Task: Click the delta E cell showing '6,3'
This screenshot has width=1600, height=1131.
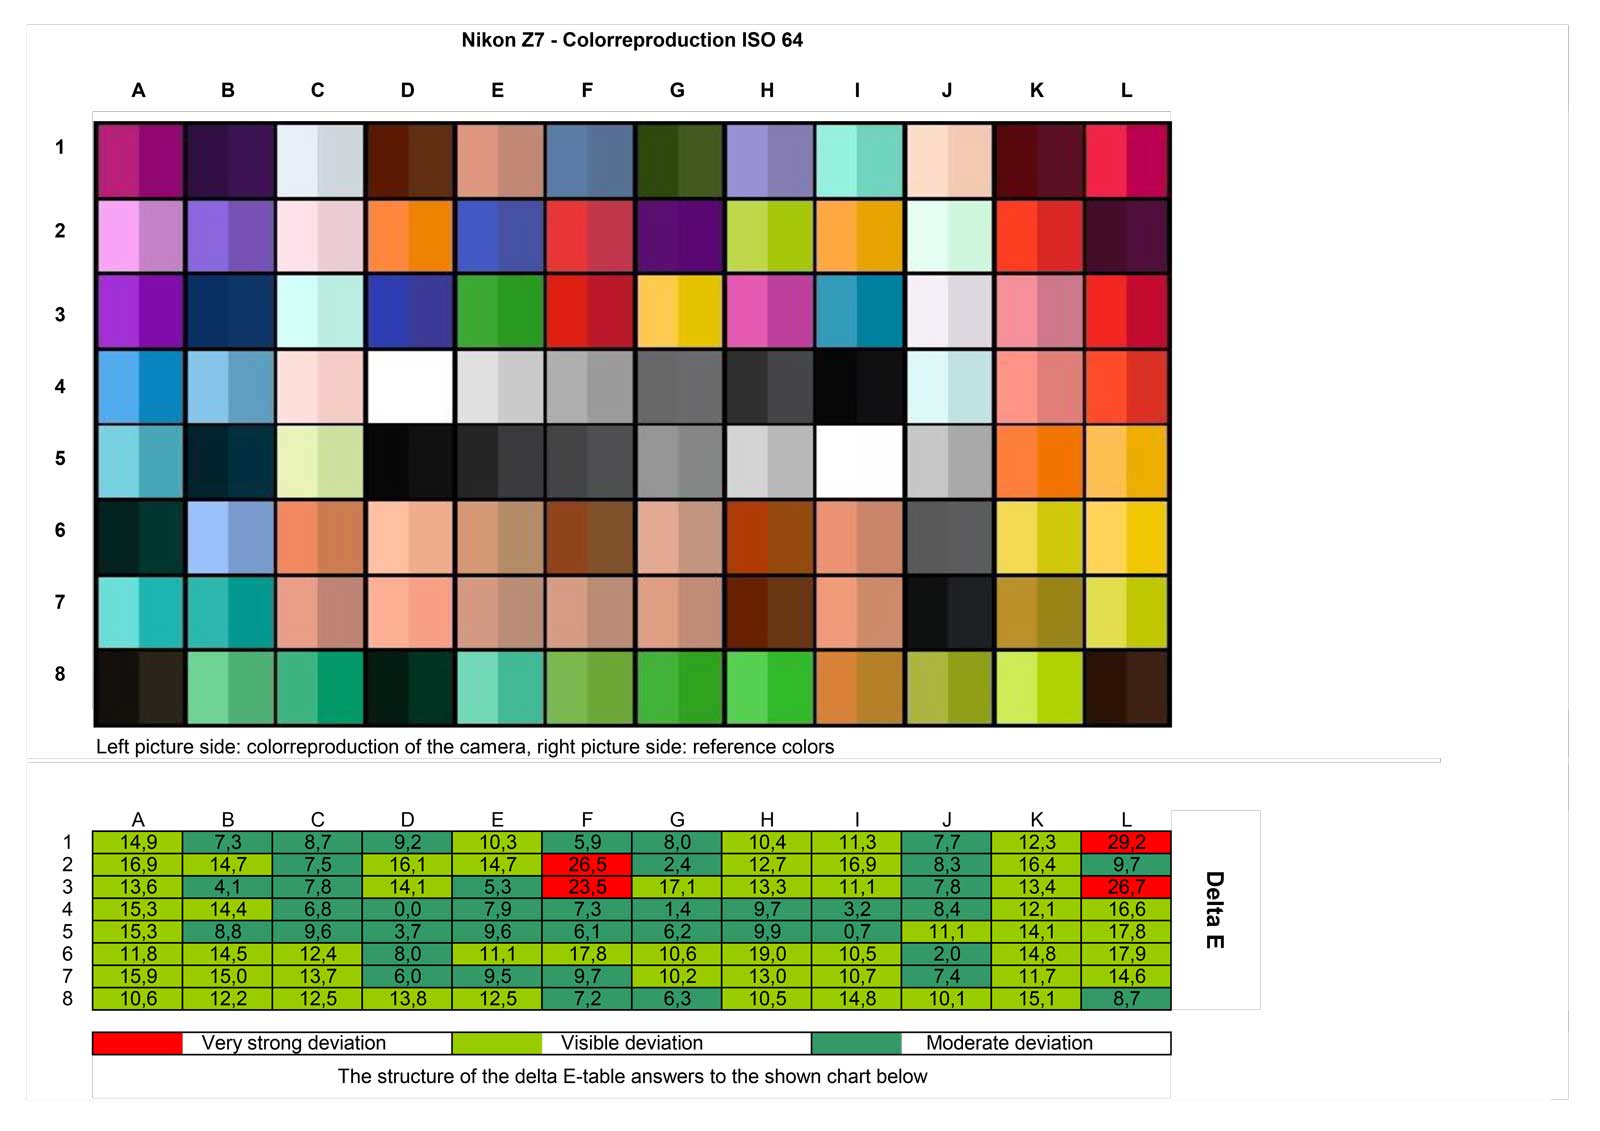Action: [x=677, y=998]
